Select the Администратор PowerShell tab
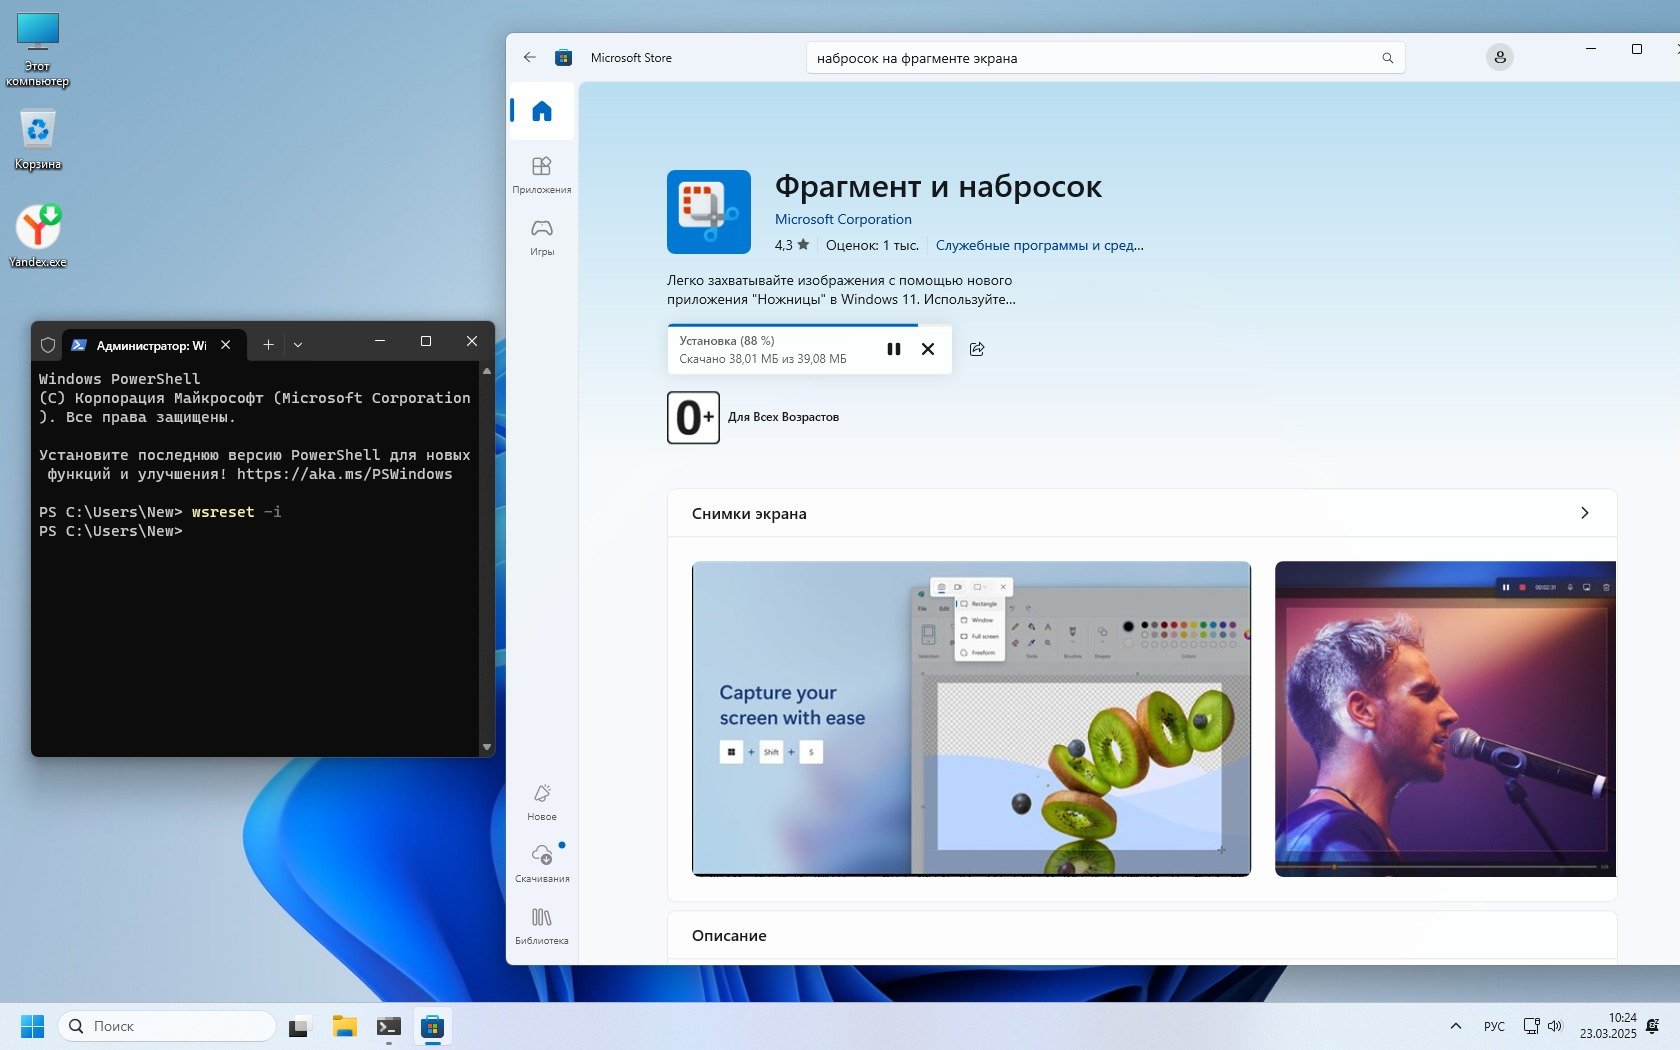 tap(150, 345)
